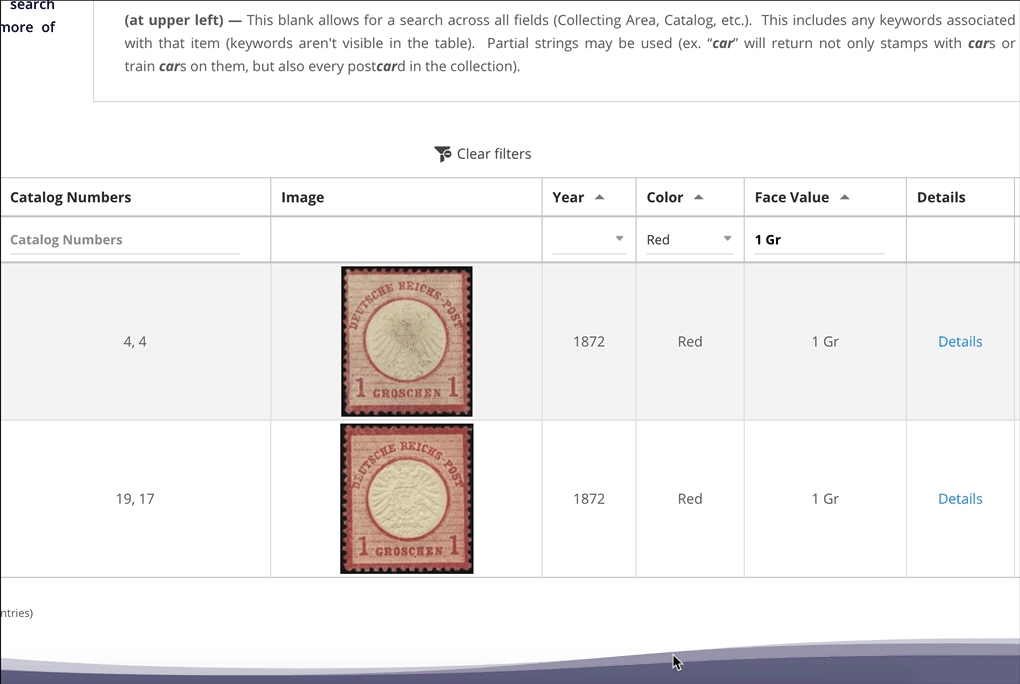Click the Details column header
This screenshot has width=1020, height=684.
[941, 197]
